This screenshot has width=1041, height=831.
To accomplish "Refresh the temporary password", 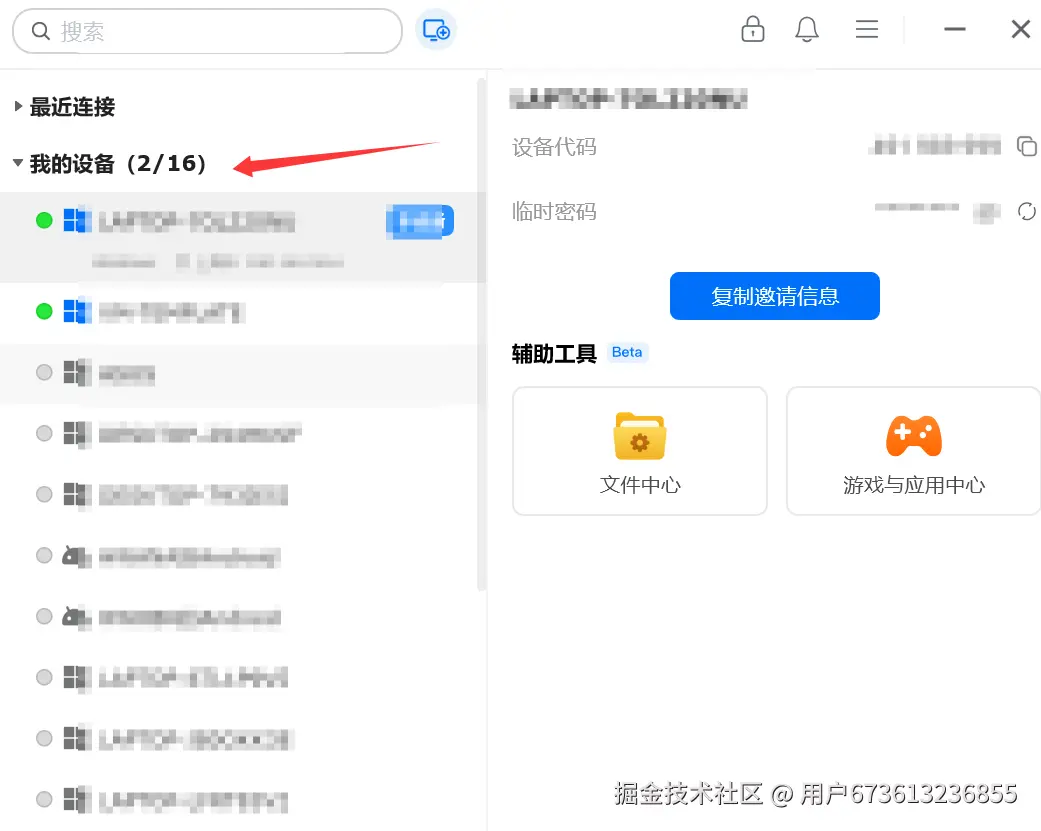I will [x=1026, y=211].
